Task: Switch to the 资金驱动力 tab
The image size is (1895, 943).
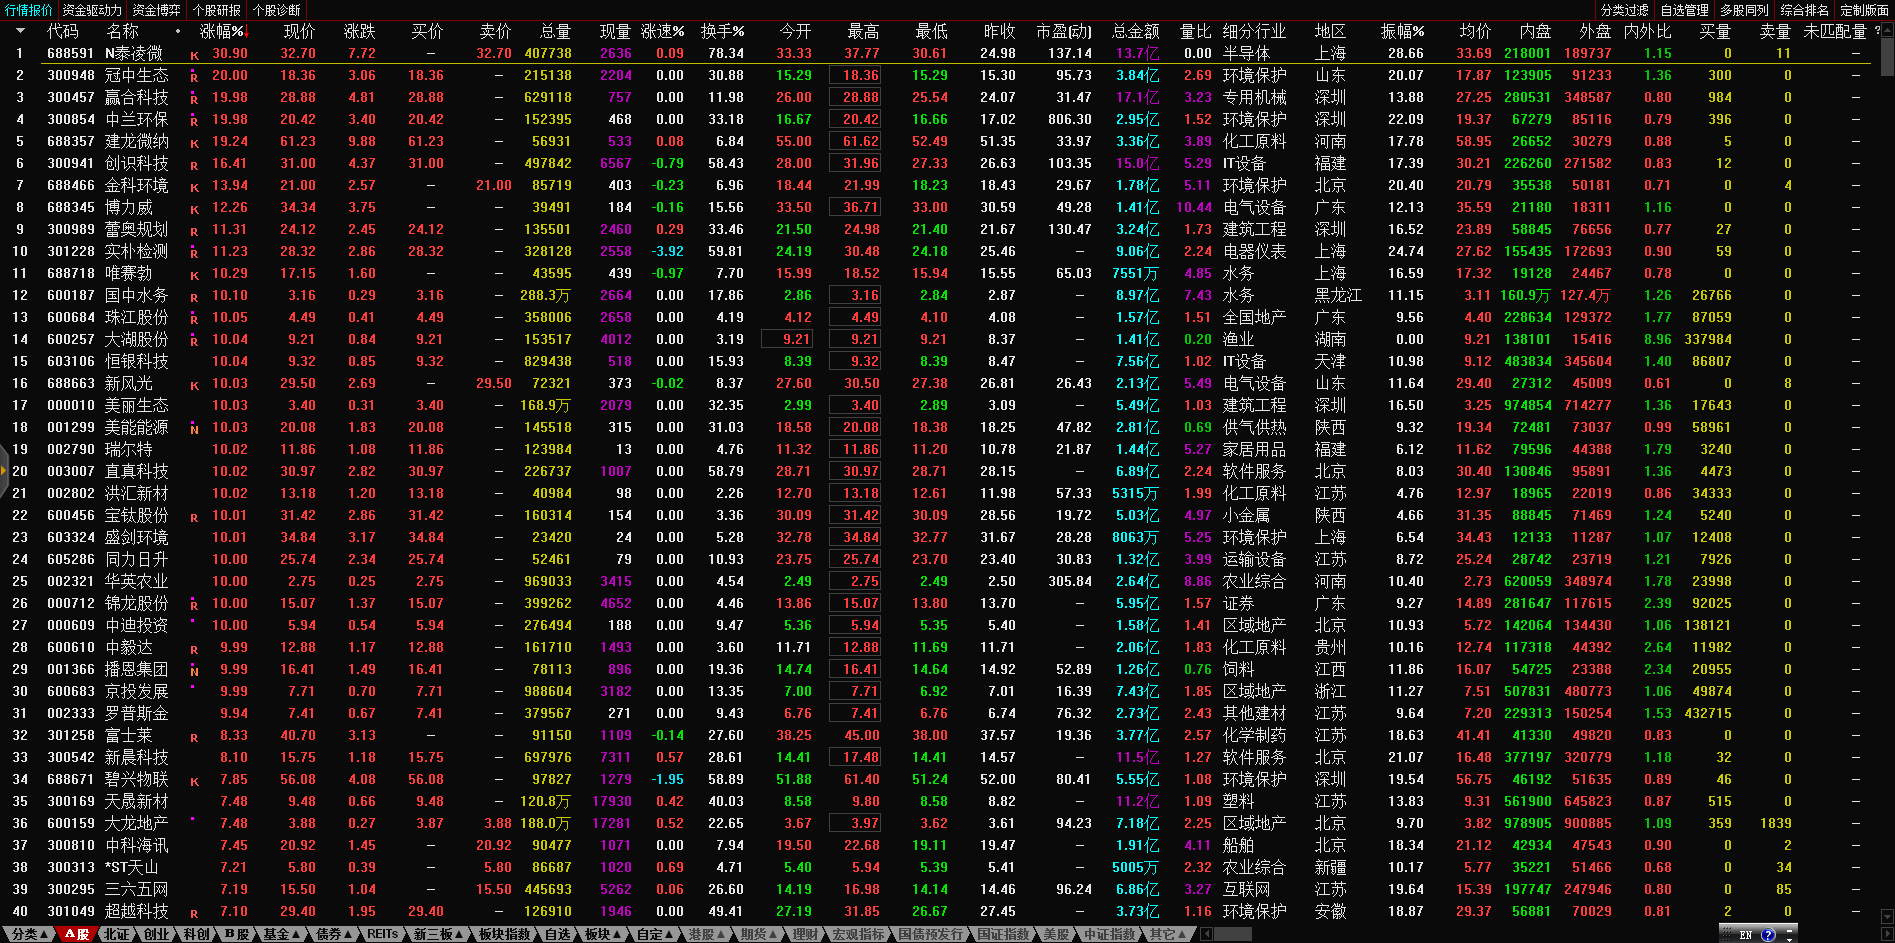Action: point(92,10)
